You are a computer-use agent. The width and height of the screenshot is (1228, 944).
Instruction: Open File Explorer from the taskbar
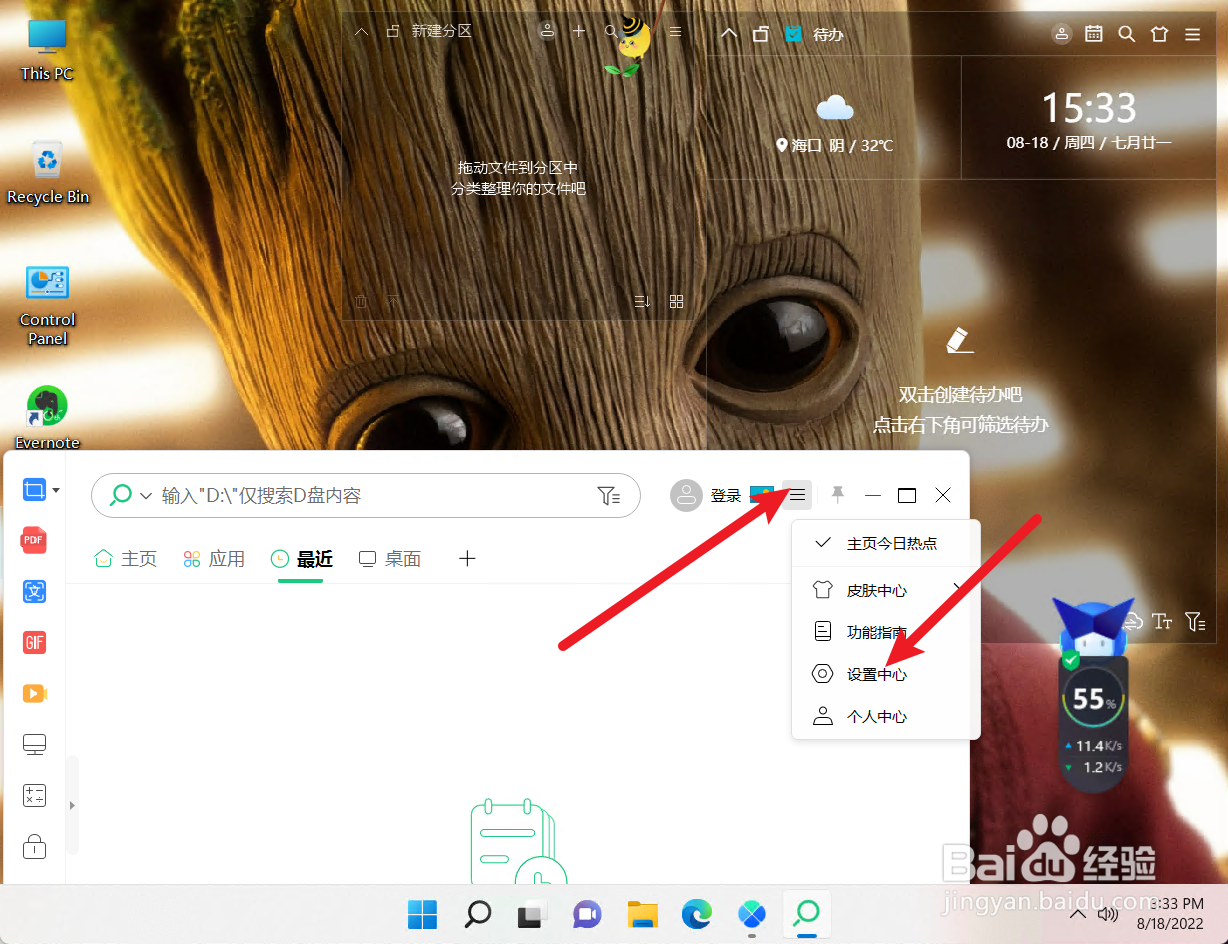642,913
